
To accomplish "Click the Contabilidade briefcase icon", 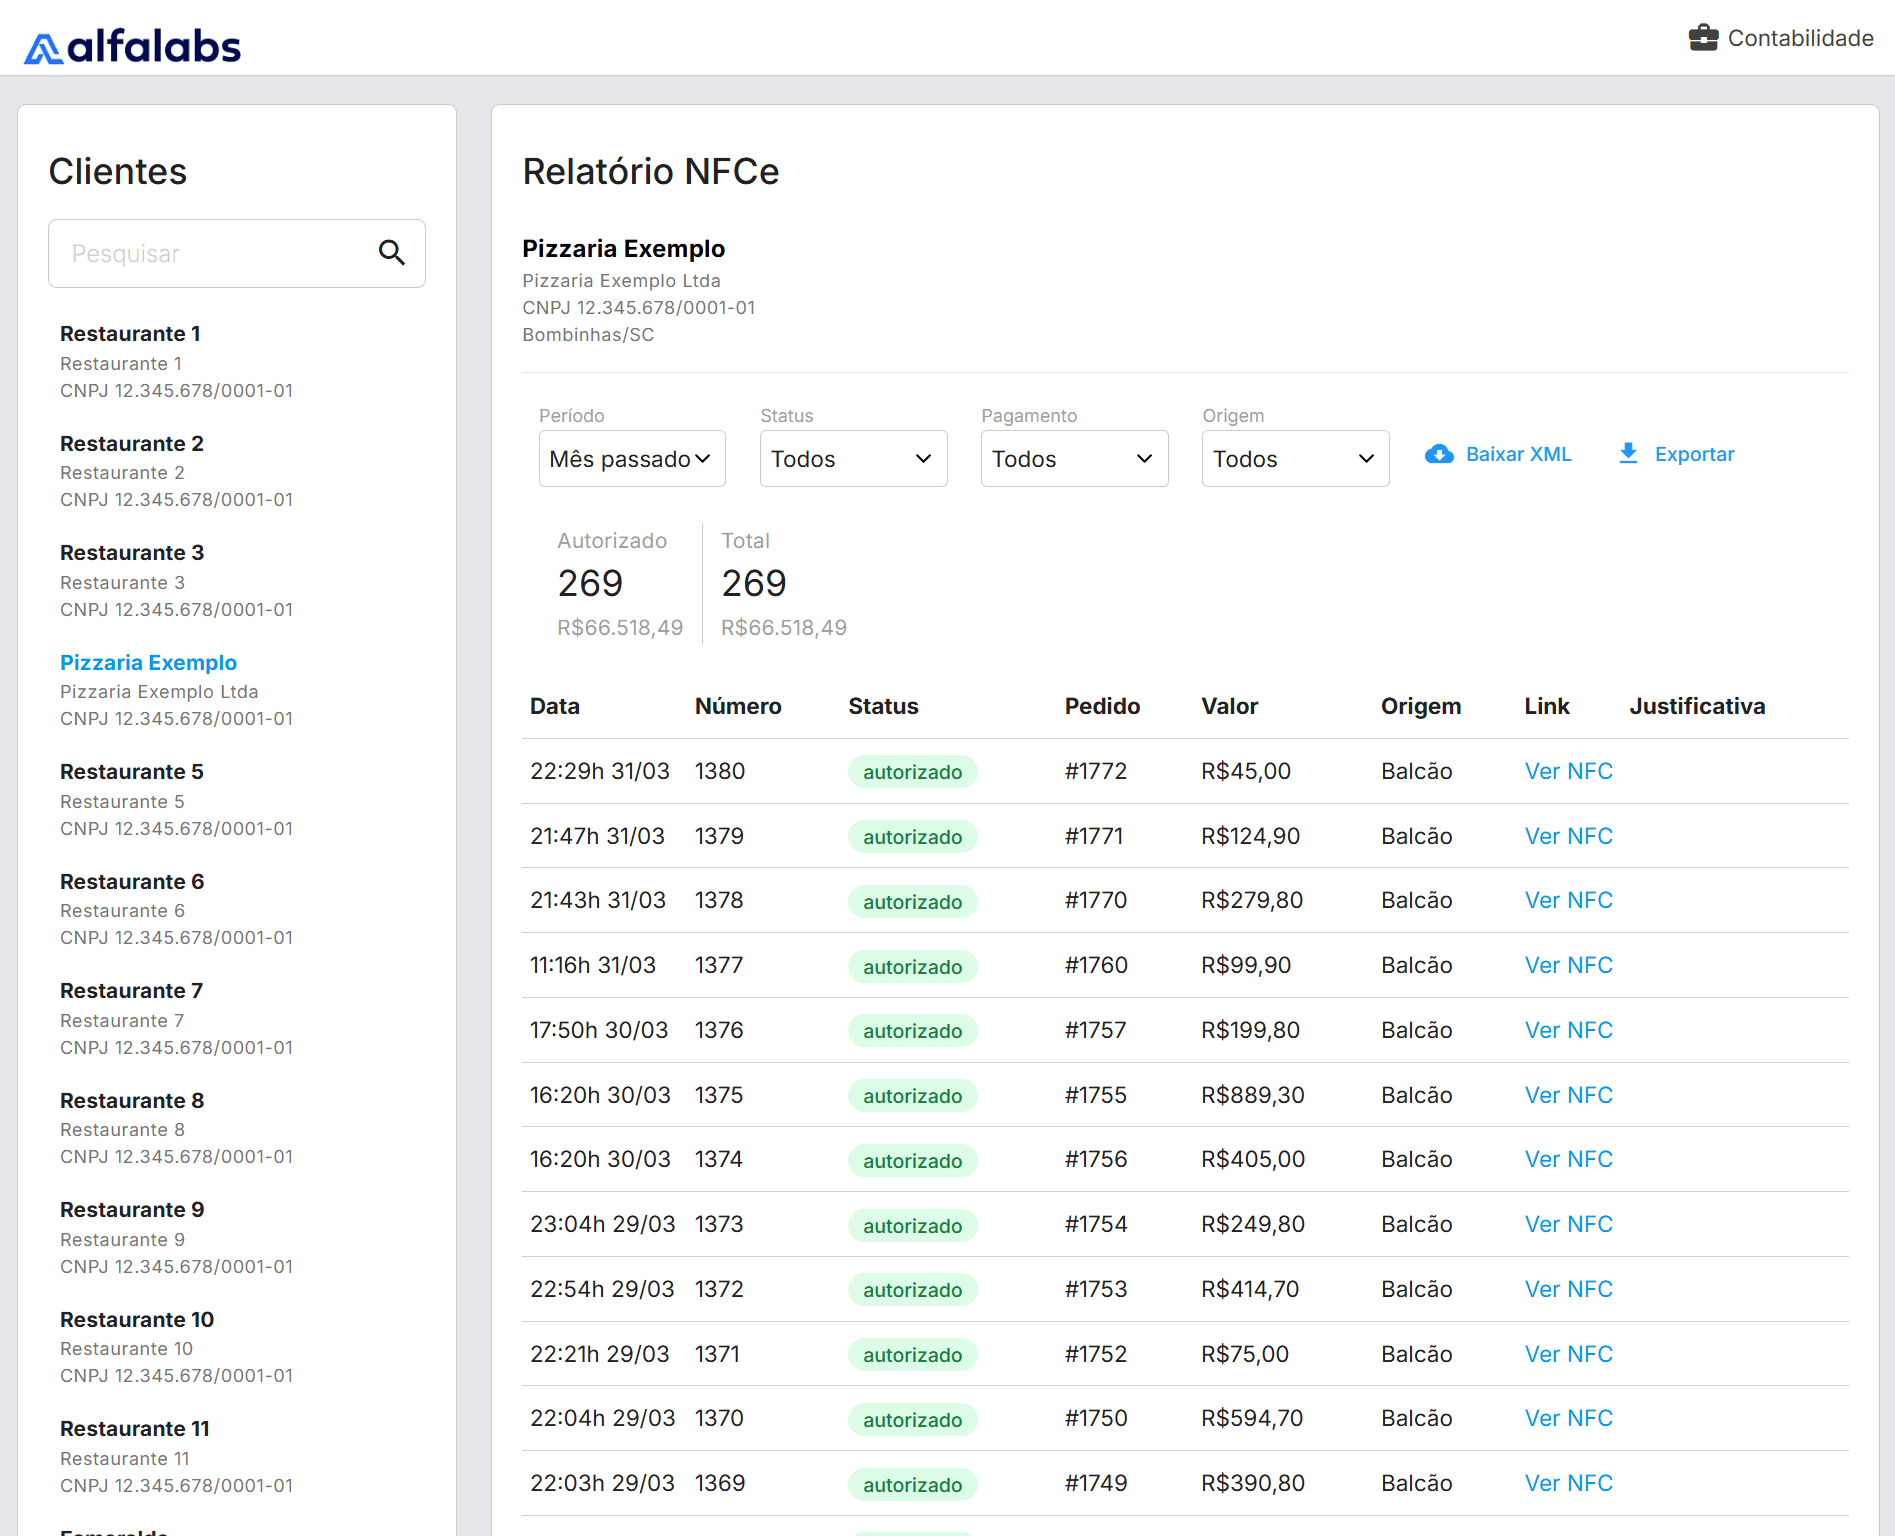I will pos(1703,38).
